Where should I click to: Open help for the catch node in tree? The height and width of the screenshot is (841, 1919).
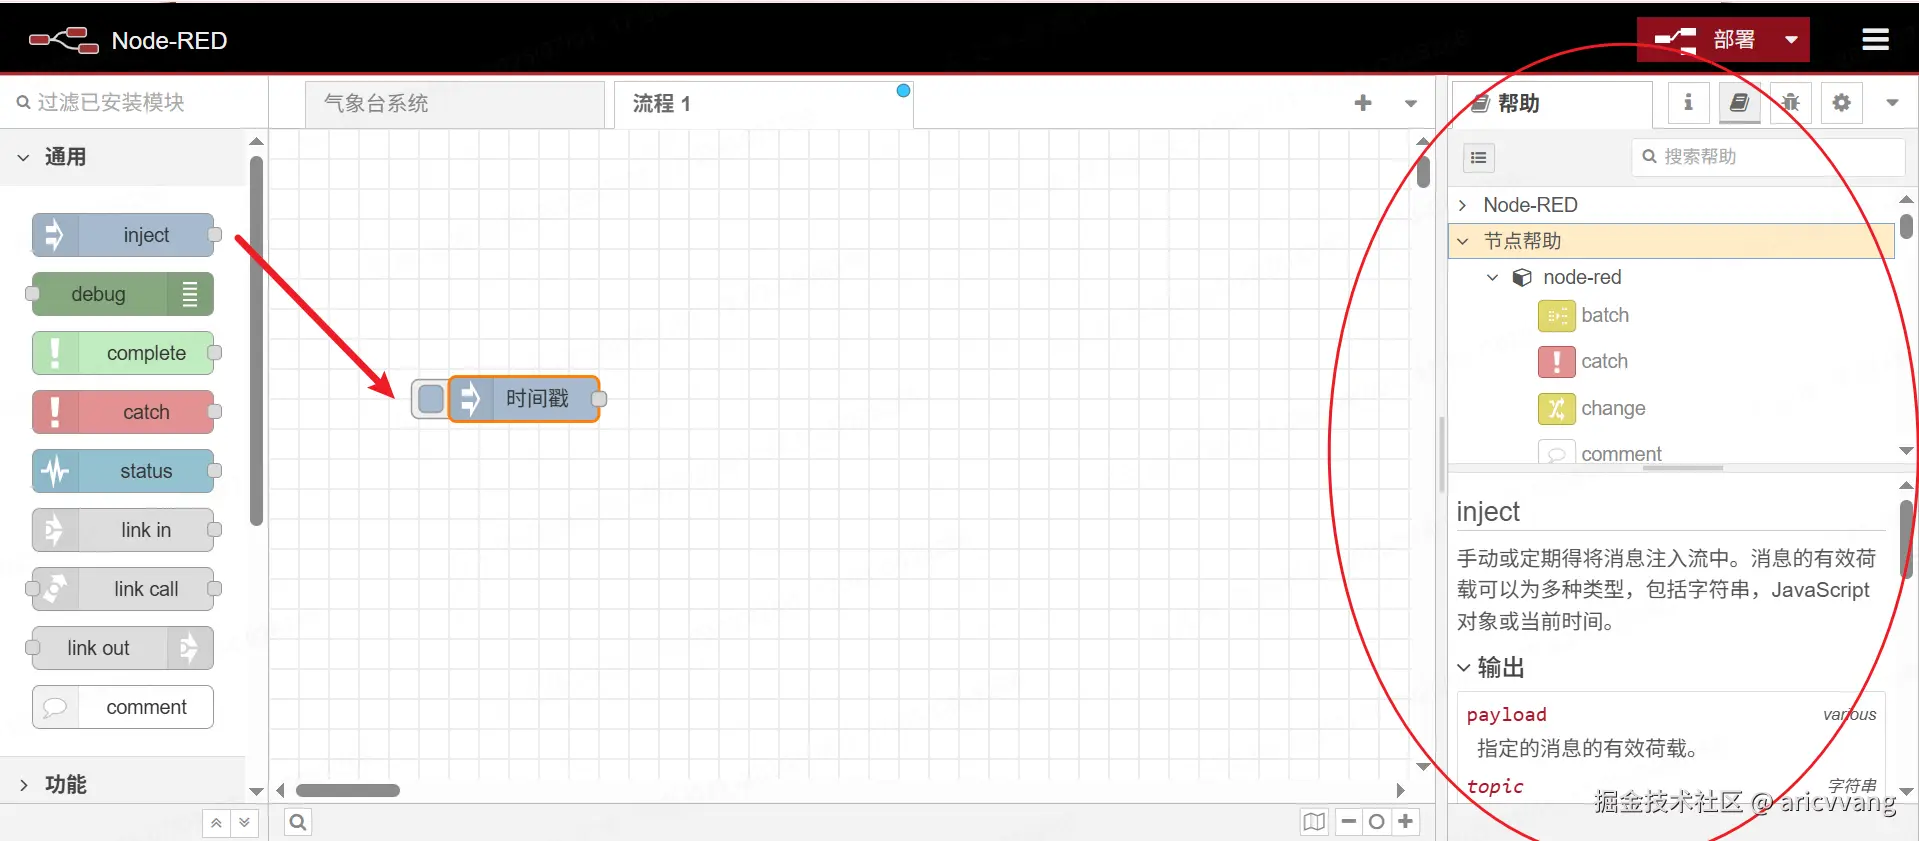(1583, 362)
